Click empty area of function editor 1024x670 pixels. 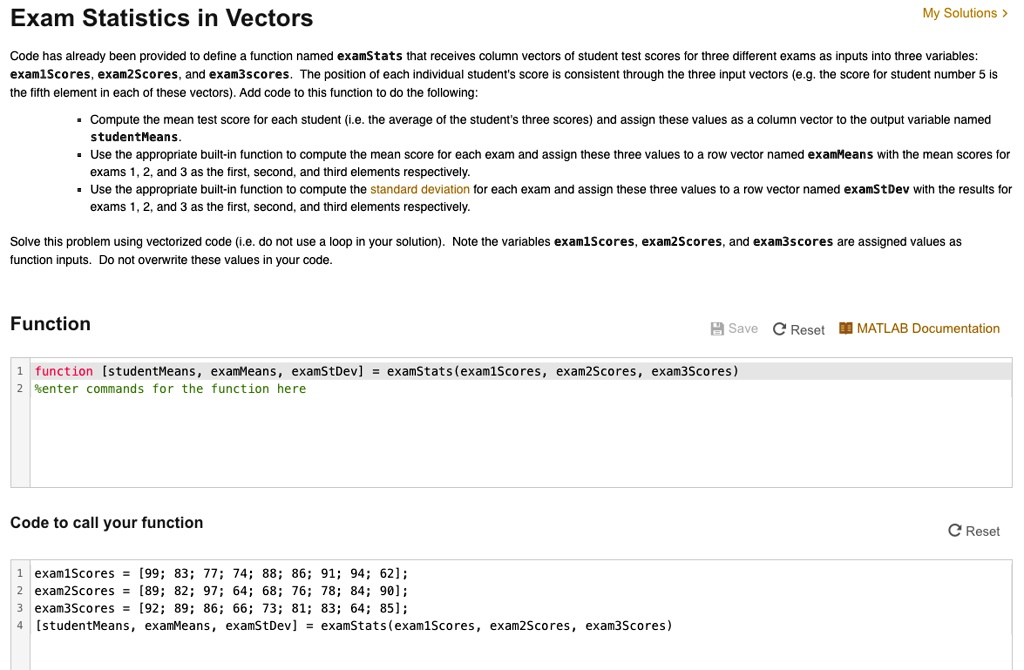click(x=520, y=443)
